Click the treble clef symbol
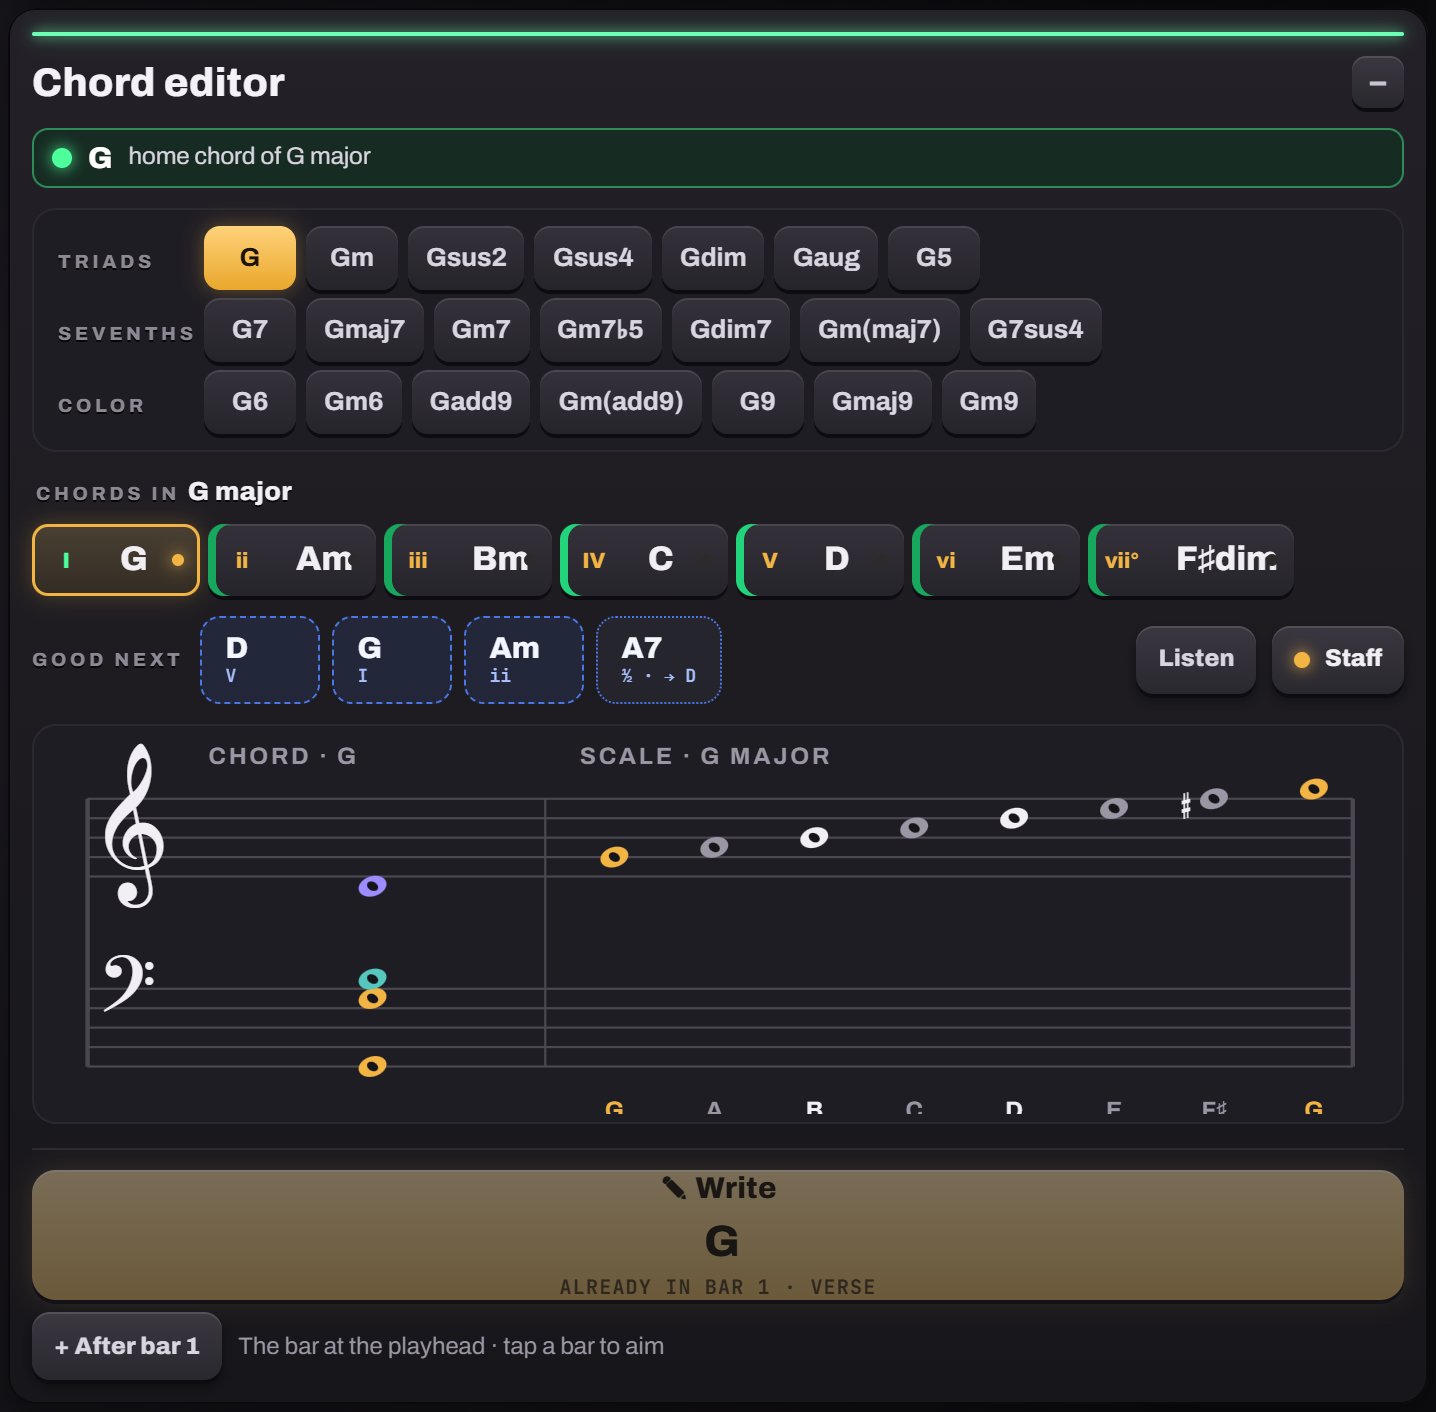This screenshot has height=1412, width=1436. coord(134,825)
